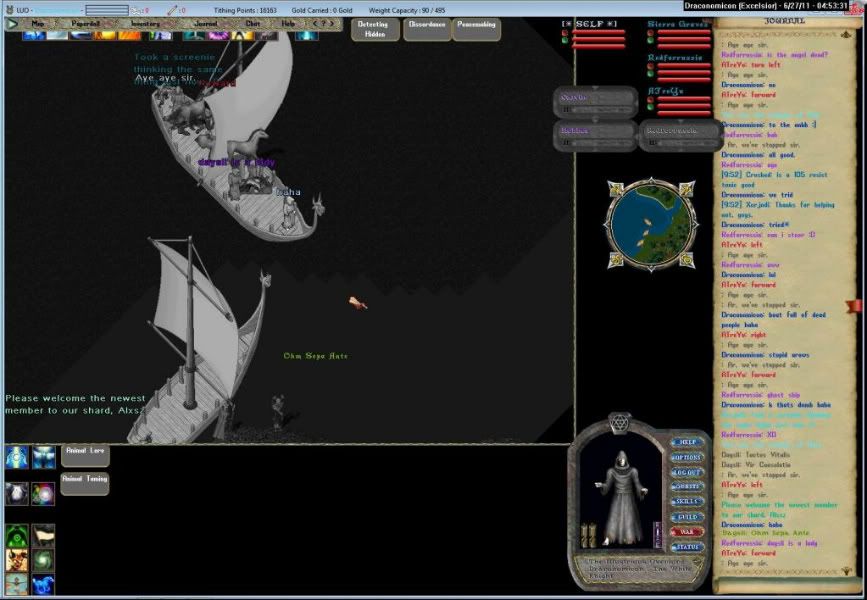Click the teal winged figure spell icon
Image resolution: width=867 pixels, height=600 pixels.
tap(17, 585)
